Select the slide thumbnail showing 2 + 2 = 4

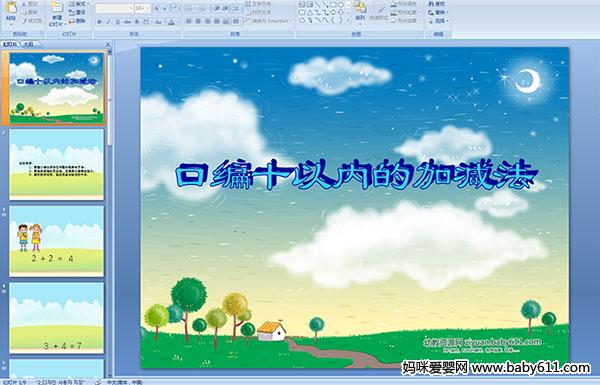pyautogui.click(x=57, y=241)
